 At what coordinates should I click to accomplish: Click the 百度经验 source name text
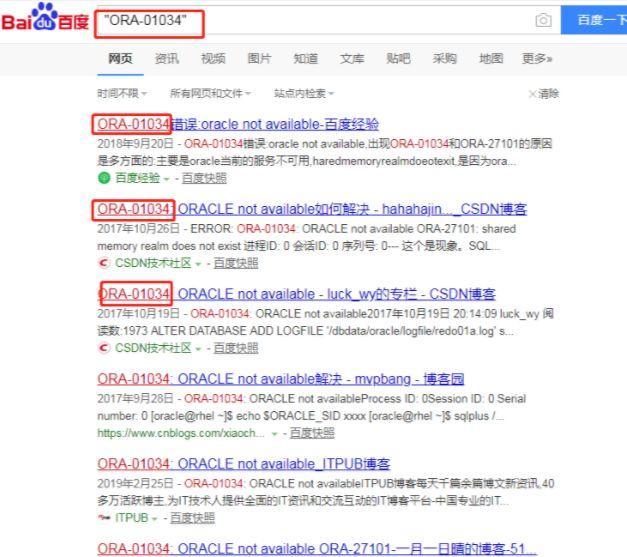(x=138, y=178)
